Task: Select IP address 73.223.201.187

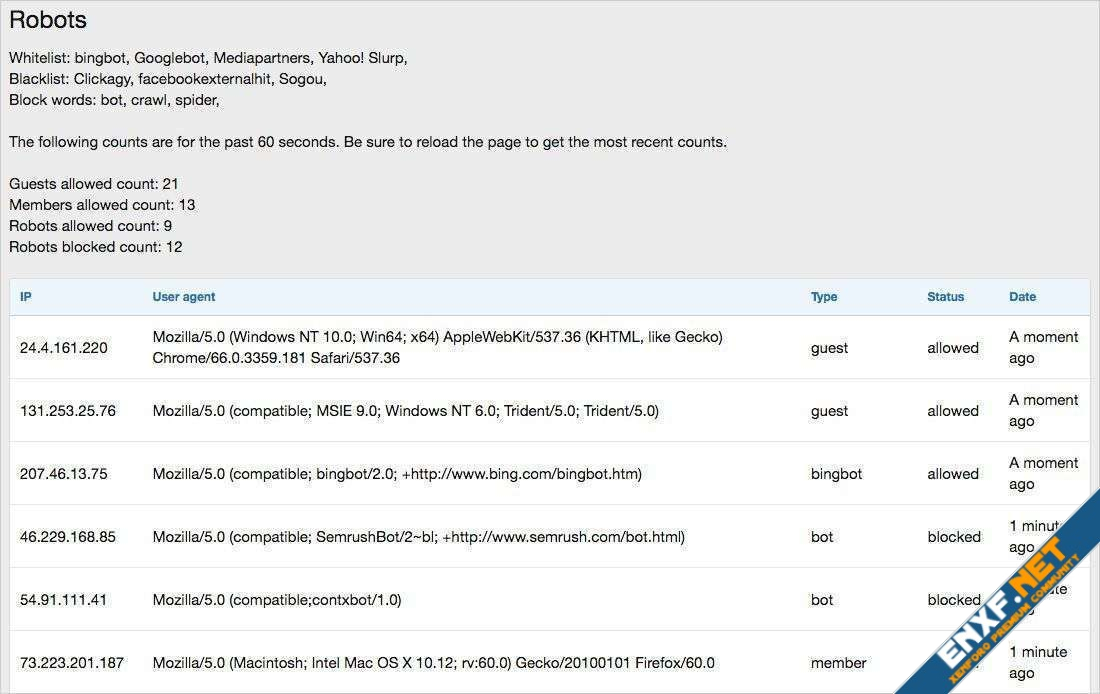Action: point(72,663)
